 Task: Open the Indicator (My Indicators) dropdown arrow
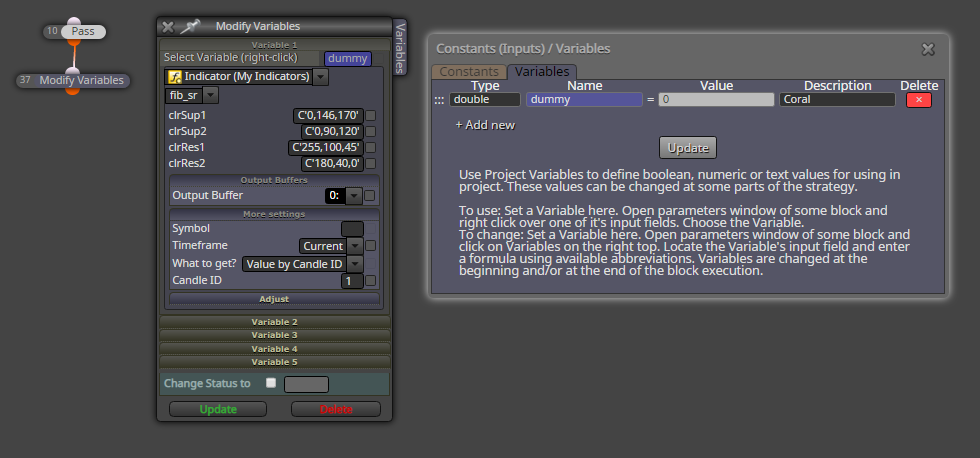320,77
